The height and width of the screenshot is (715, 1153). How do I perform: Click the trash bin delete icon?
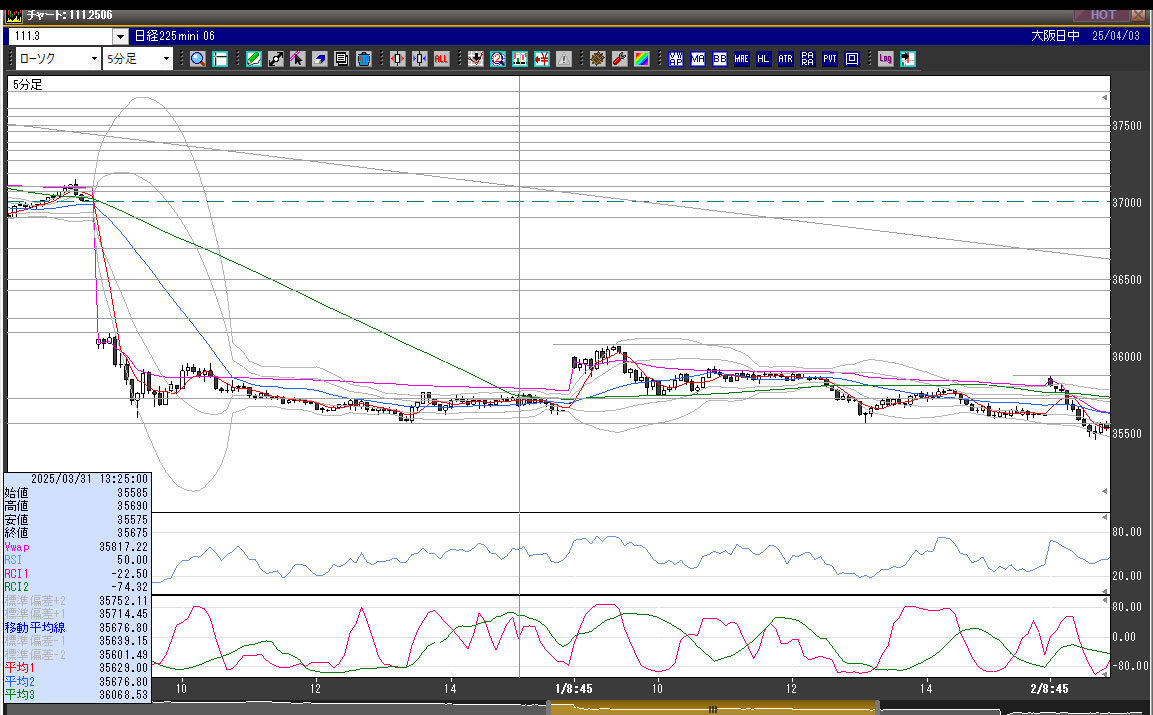coord(364,59)
